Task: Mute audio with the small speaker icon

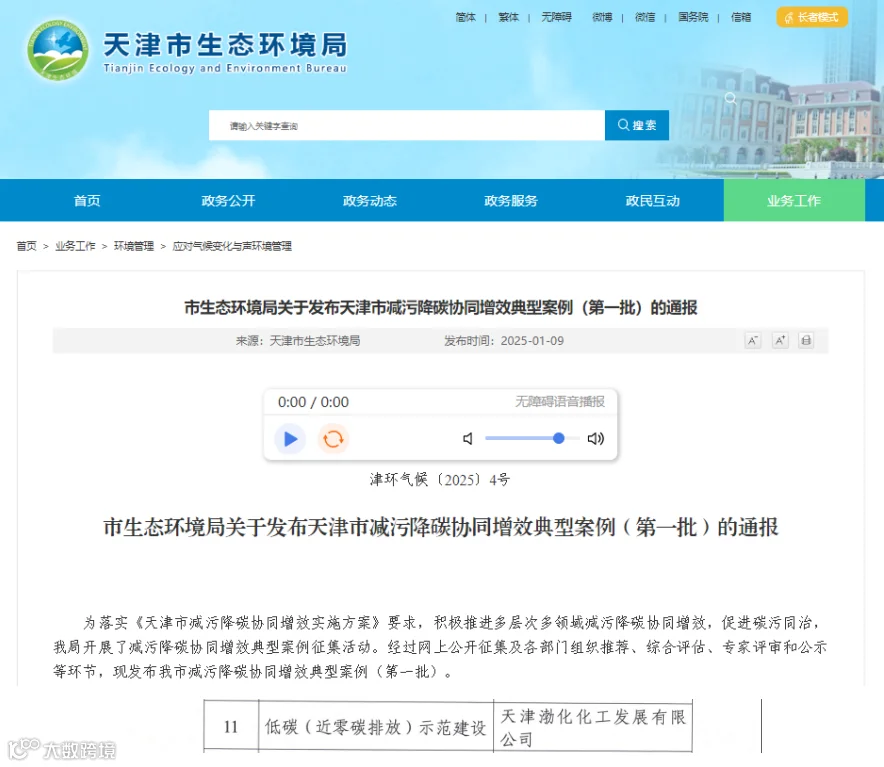Action: click(x=468, y=439)
